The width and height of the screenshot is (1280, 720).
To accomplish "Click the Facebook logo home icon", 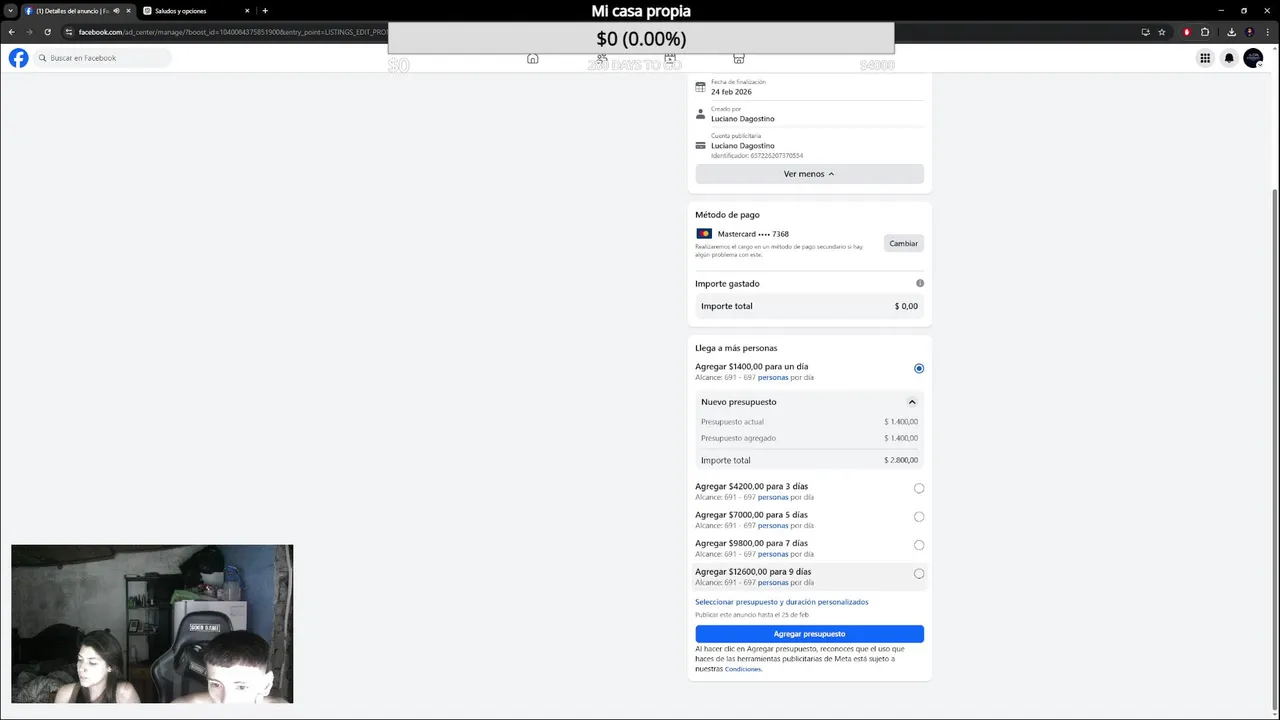I will tap(18, 58).
